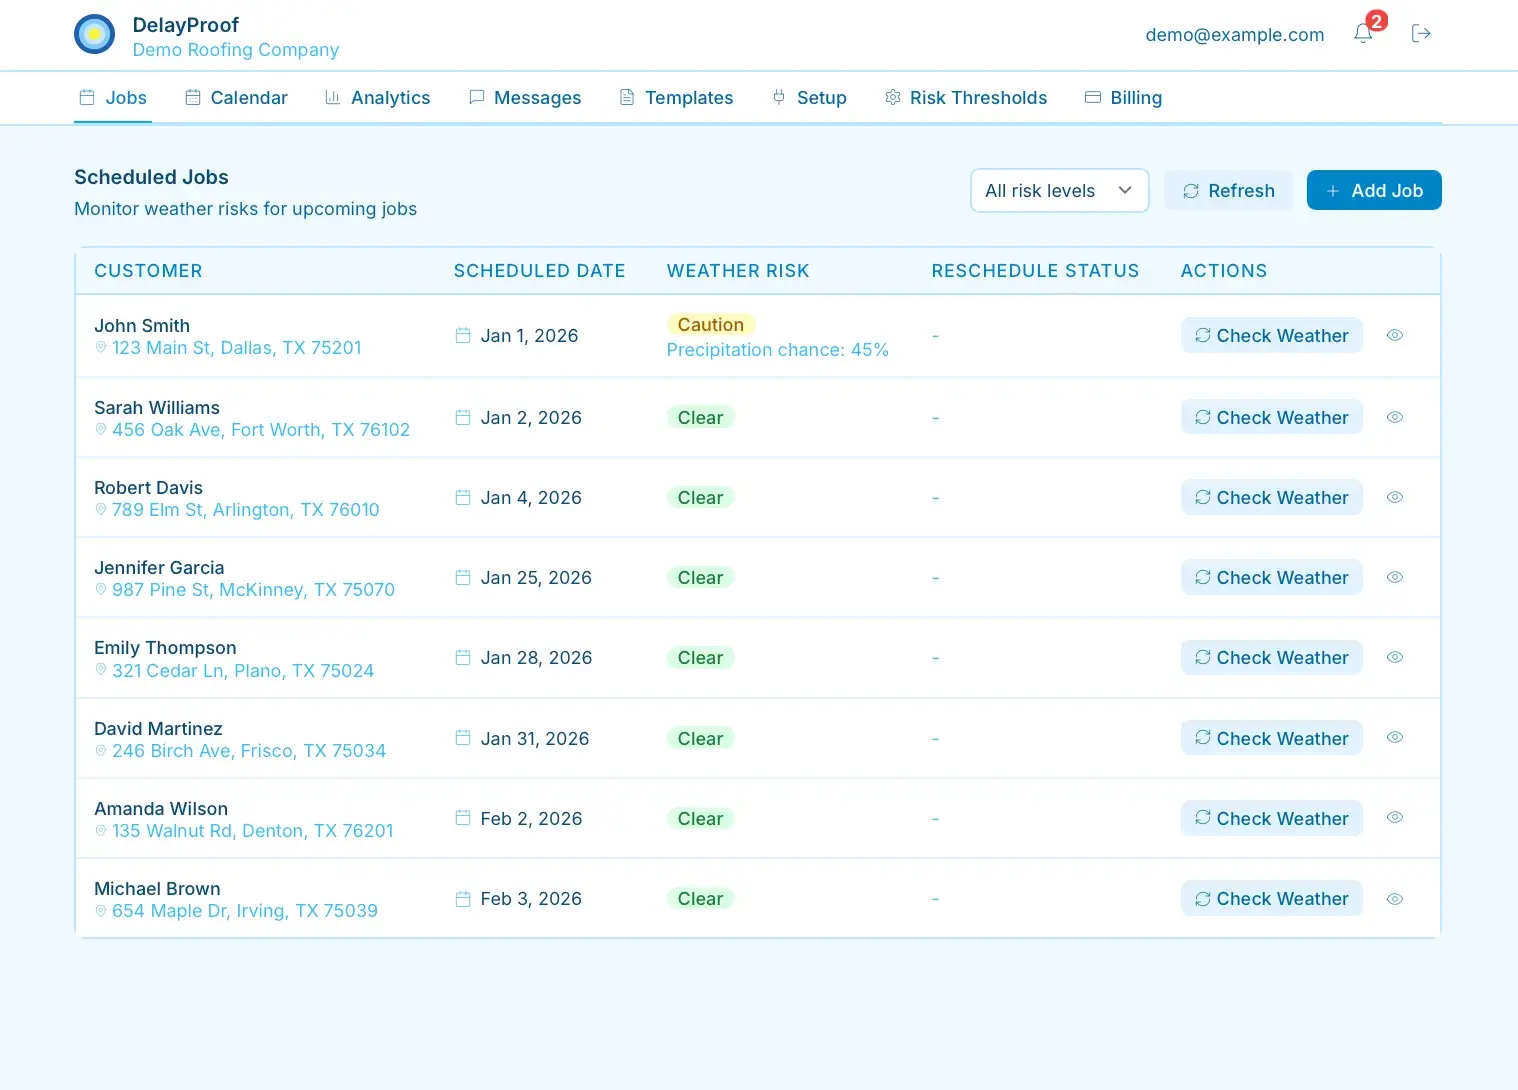The image size is (1518, 1090).
Task: Click the logout arrow icon
Action: click(x=1421, y=34)
